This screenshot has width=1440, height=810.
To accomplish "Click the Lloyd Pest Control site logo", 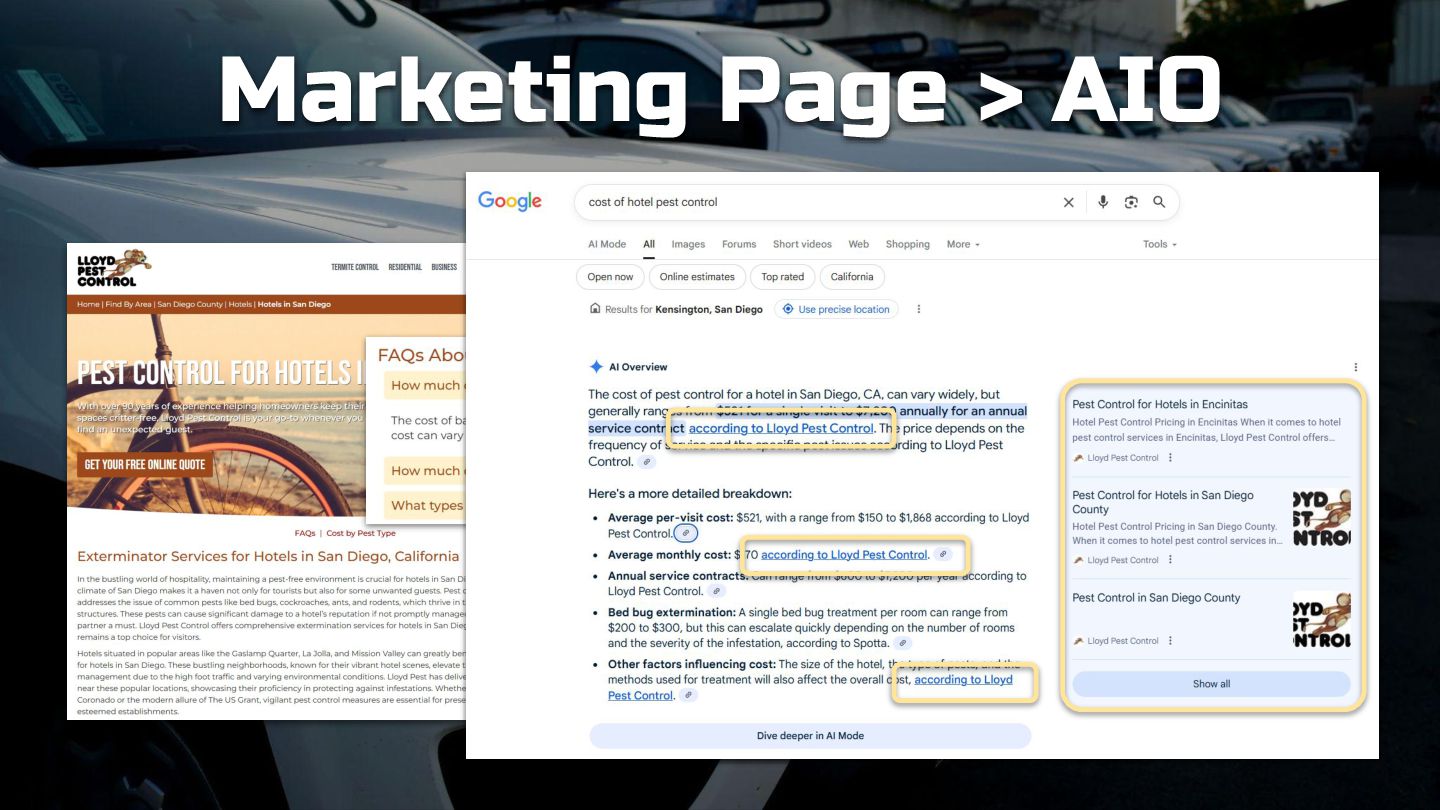I will coord(112,268).
